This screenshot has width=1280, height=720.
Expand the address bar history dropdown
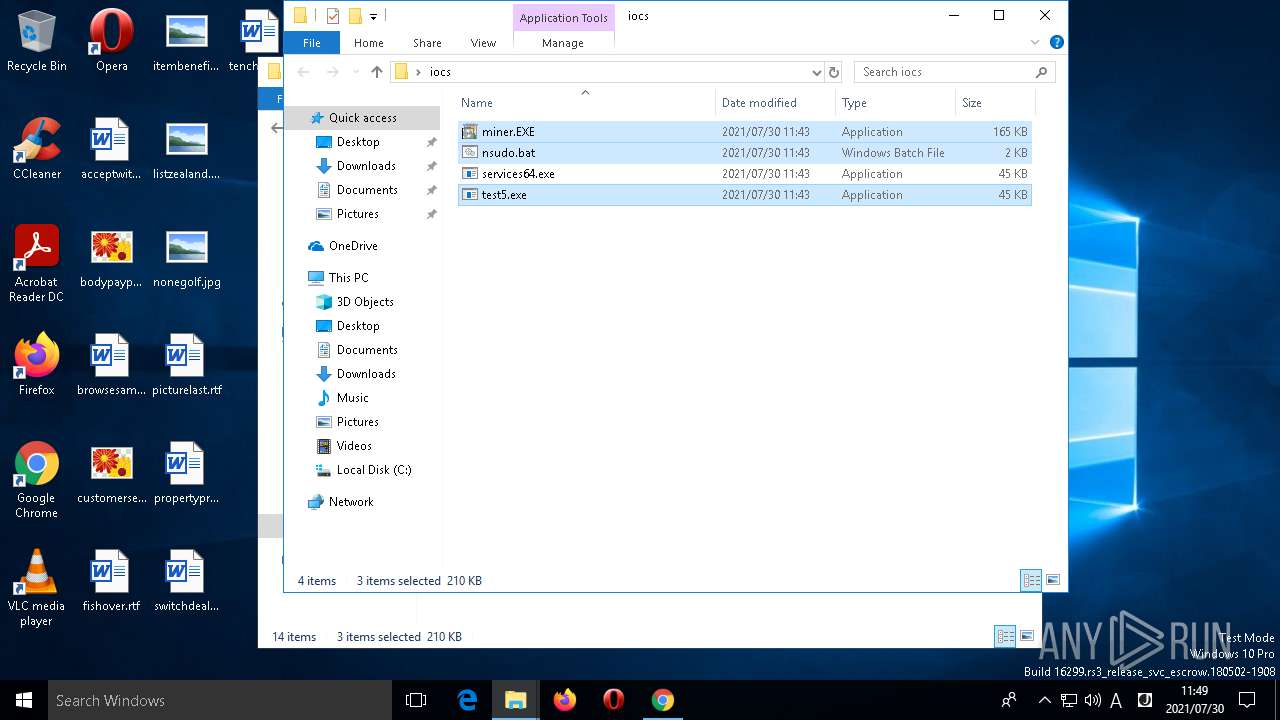(x=816, y=72)
